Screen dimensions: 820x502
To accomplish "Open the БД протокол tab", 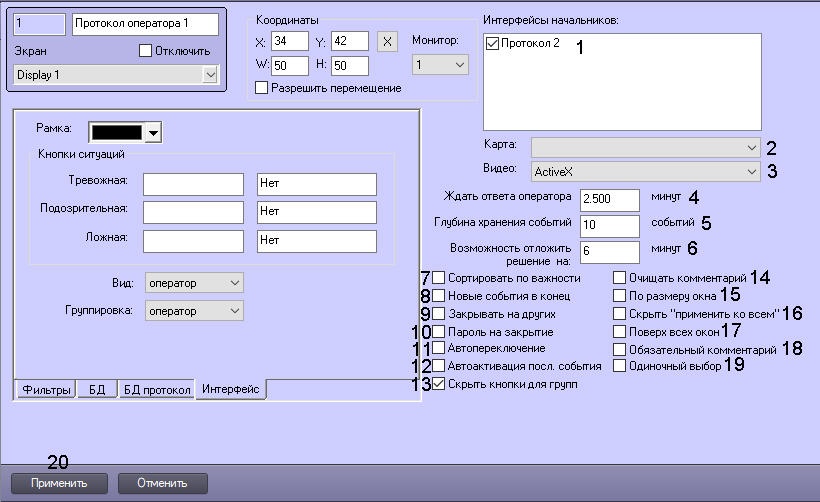I will [x=155, y=390].
